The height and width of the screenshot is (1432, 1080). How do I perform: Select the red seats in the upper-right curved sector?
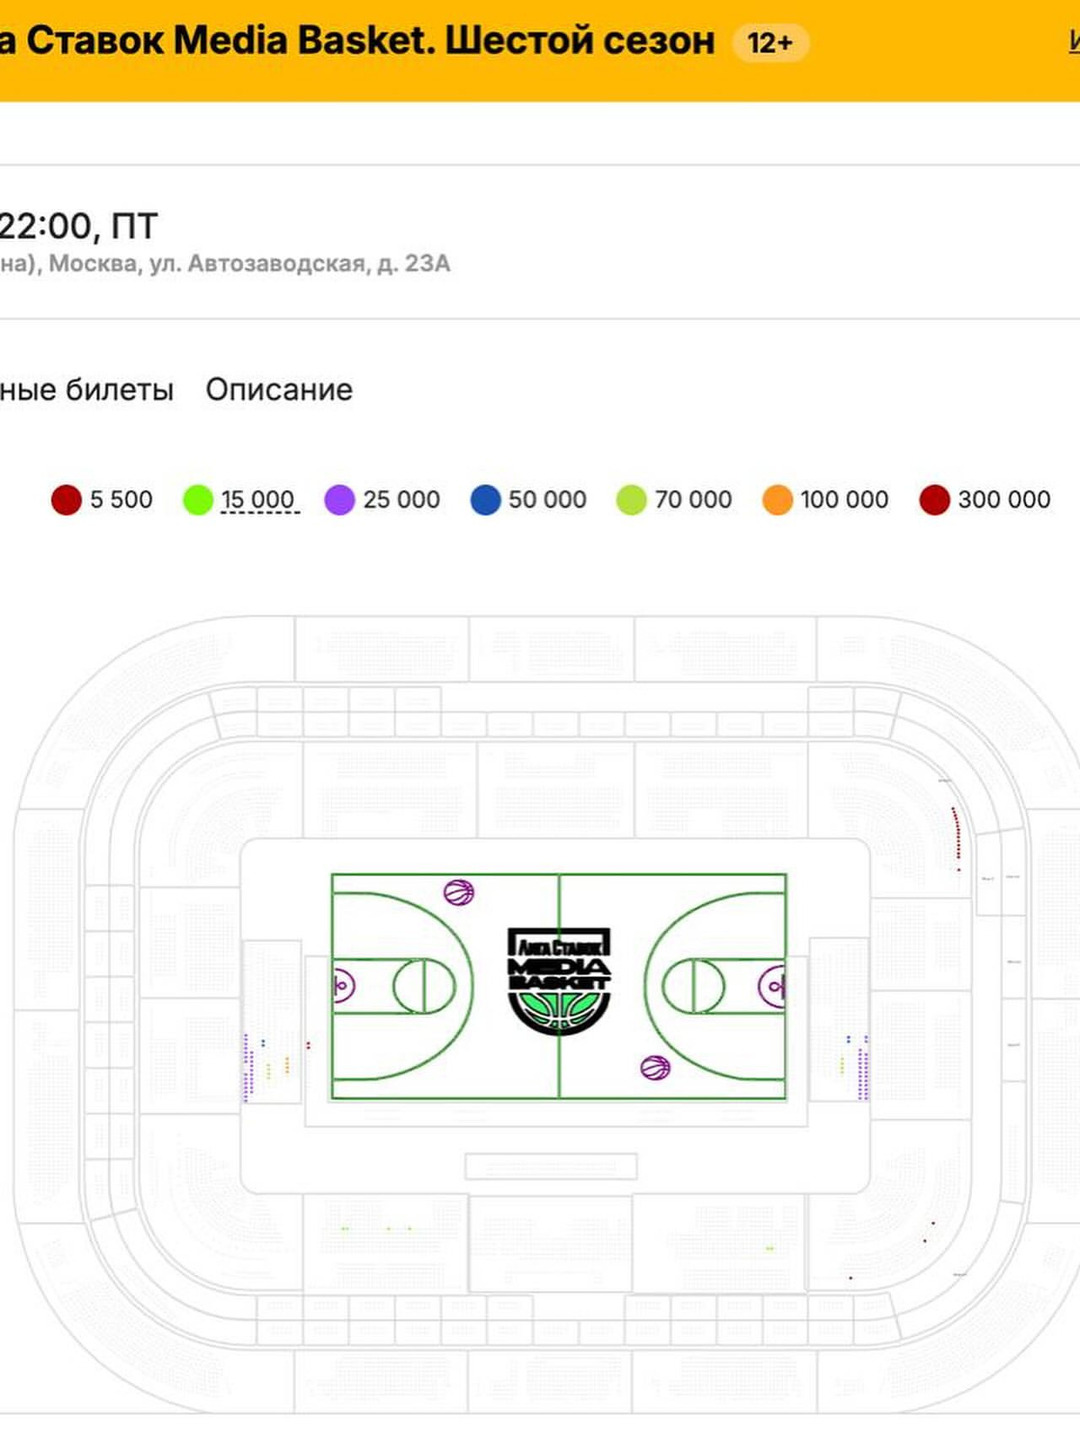point(957,834)
